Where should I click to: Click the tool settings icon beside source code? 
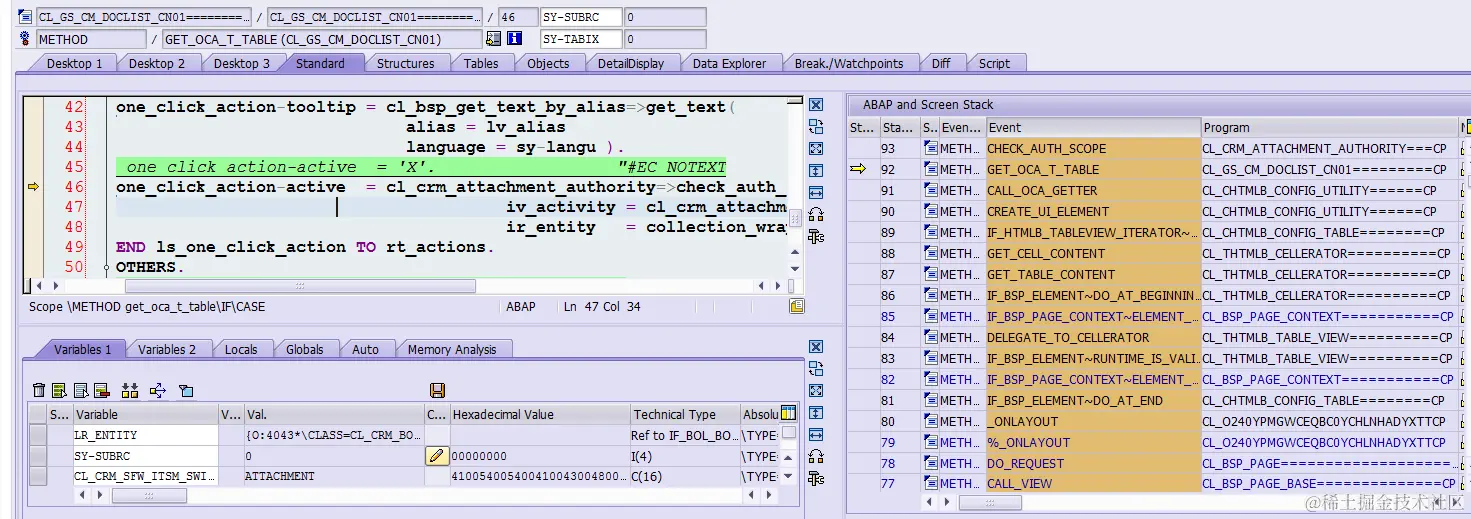816,236
